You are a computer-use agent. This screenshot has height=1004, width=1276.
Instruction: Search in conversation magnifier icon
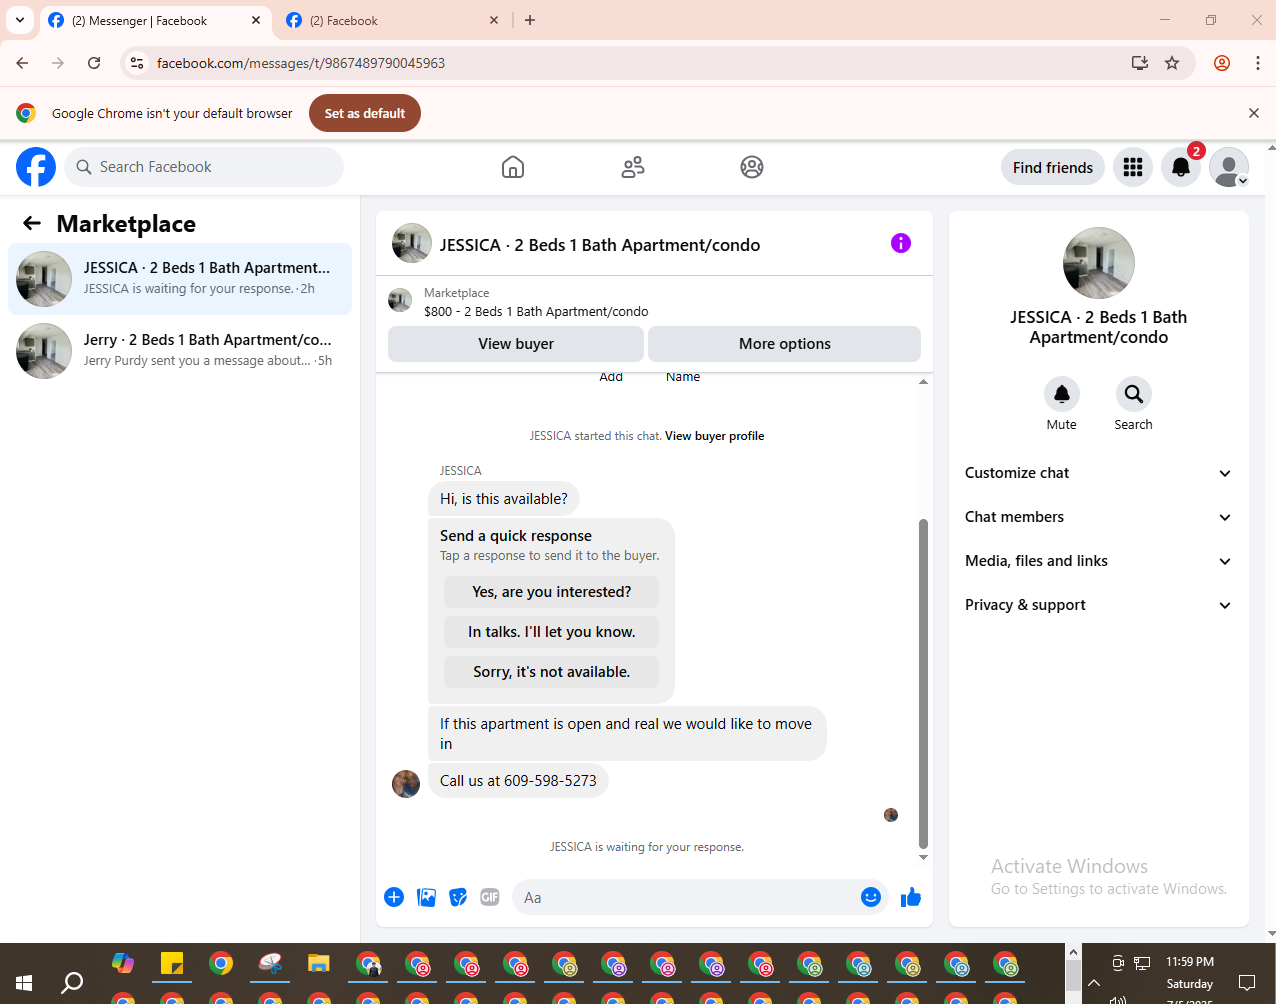click(1134, 394)
